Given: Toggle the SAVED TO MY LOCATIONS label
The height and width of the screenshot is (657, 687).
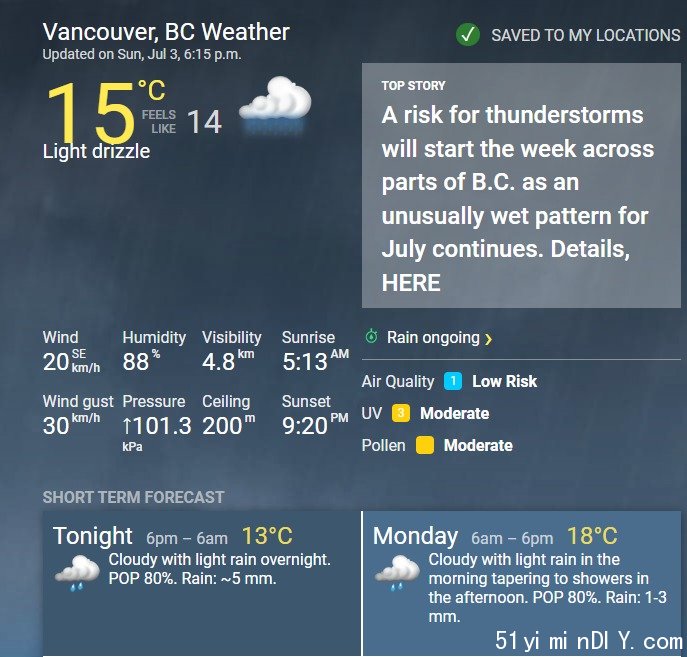Looking at the screenshot, I should [586, 35].
